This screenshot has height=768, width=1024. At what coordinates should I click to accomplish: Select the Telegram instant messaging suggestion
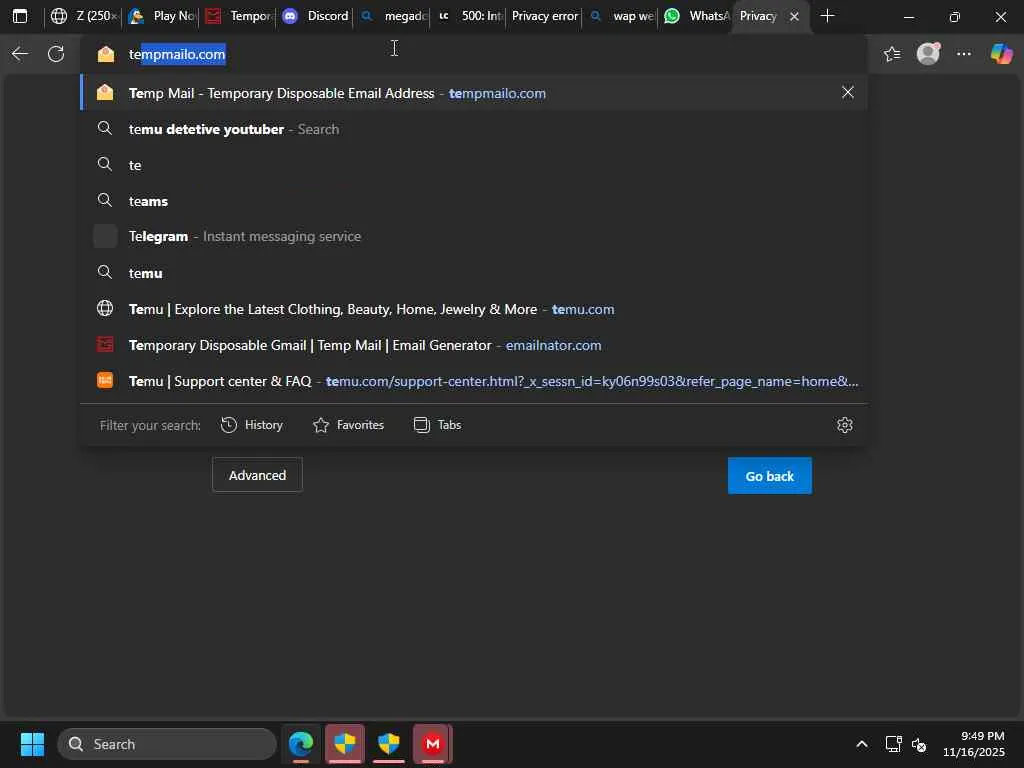473,236
